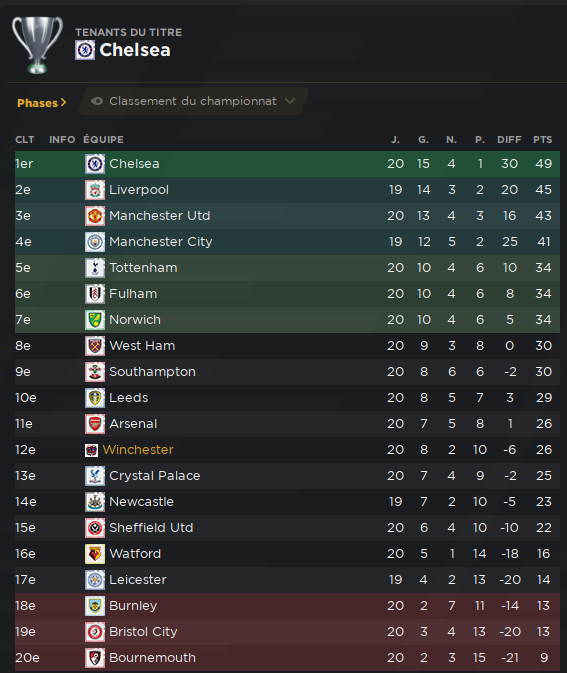Open the Manchester City team link

tap(161, 242)
